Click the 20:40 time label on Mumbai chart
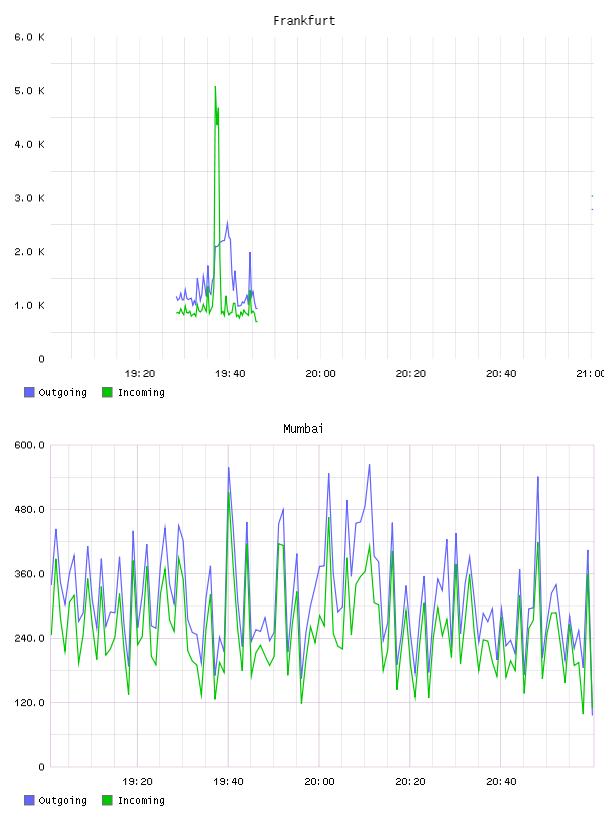608x816 pixels. pos(501,782)
